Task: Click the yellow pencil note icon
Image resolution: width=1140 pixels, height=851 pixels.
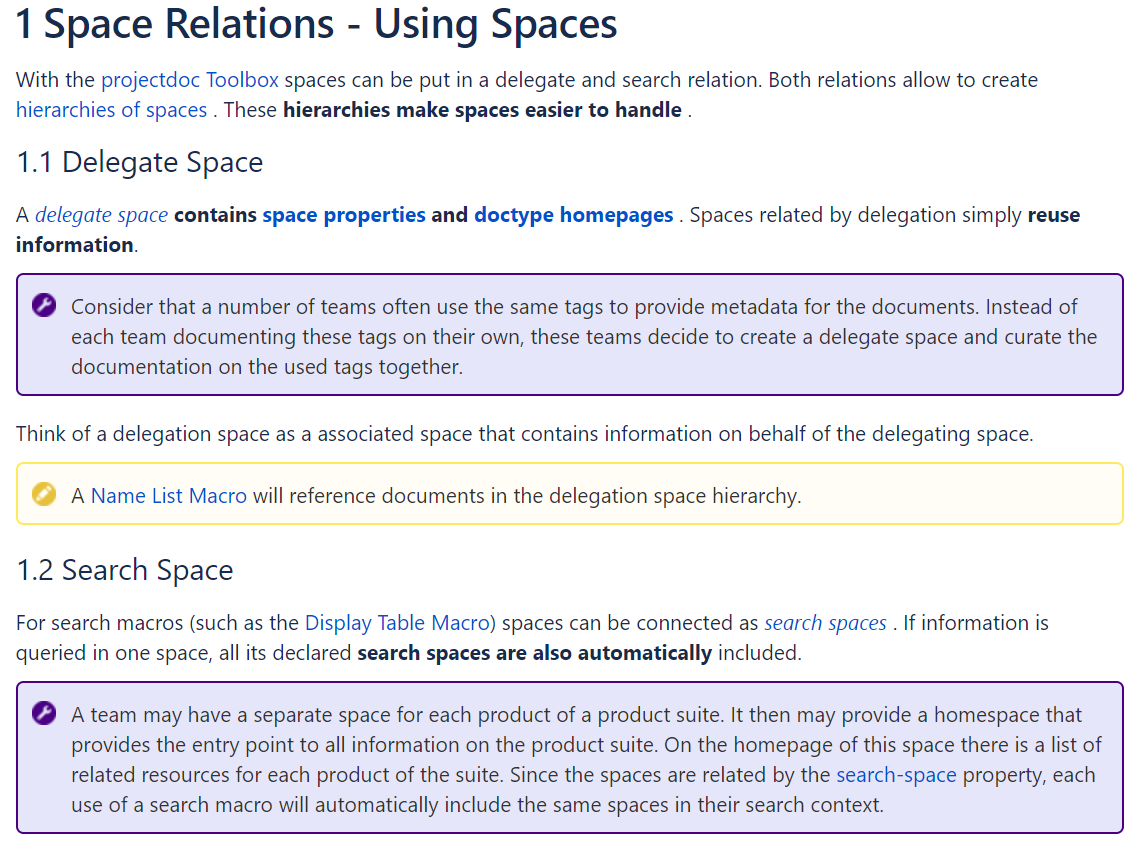Action: click(44, 494)
